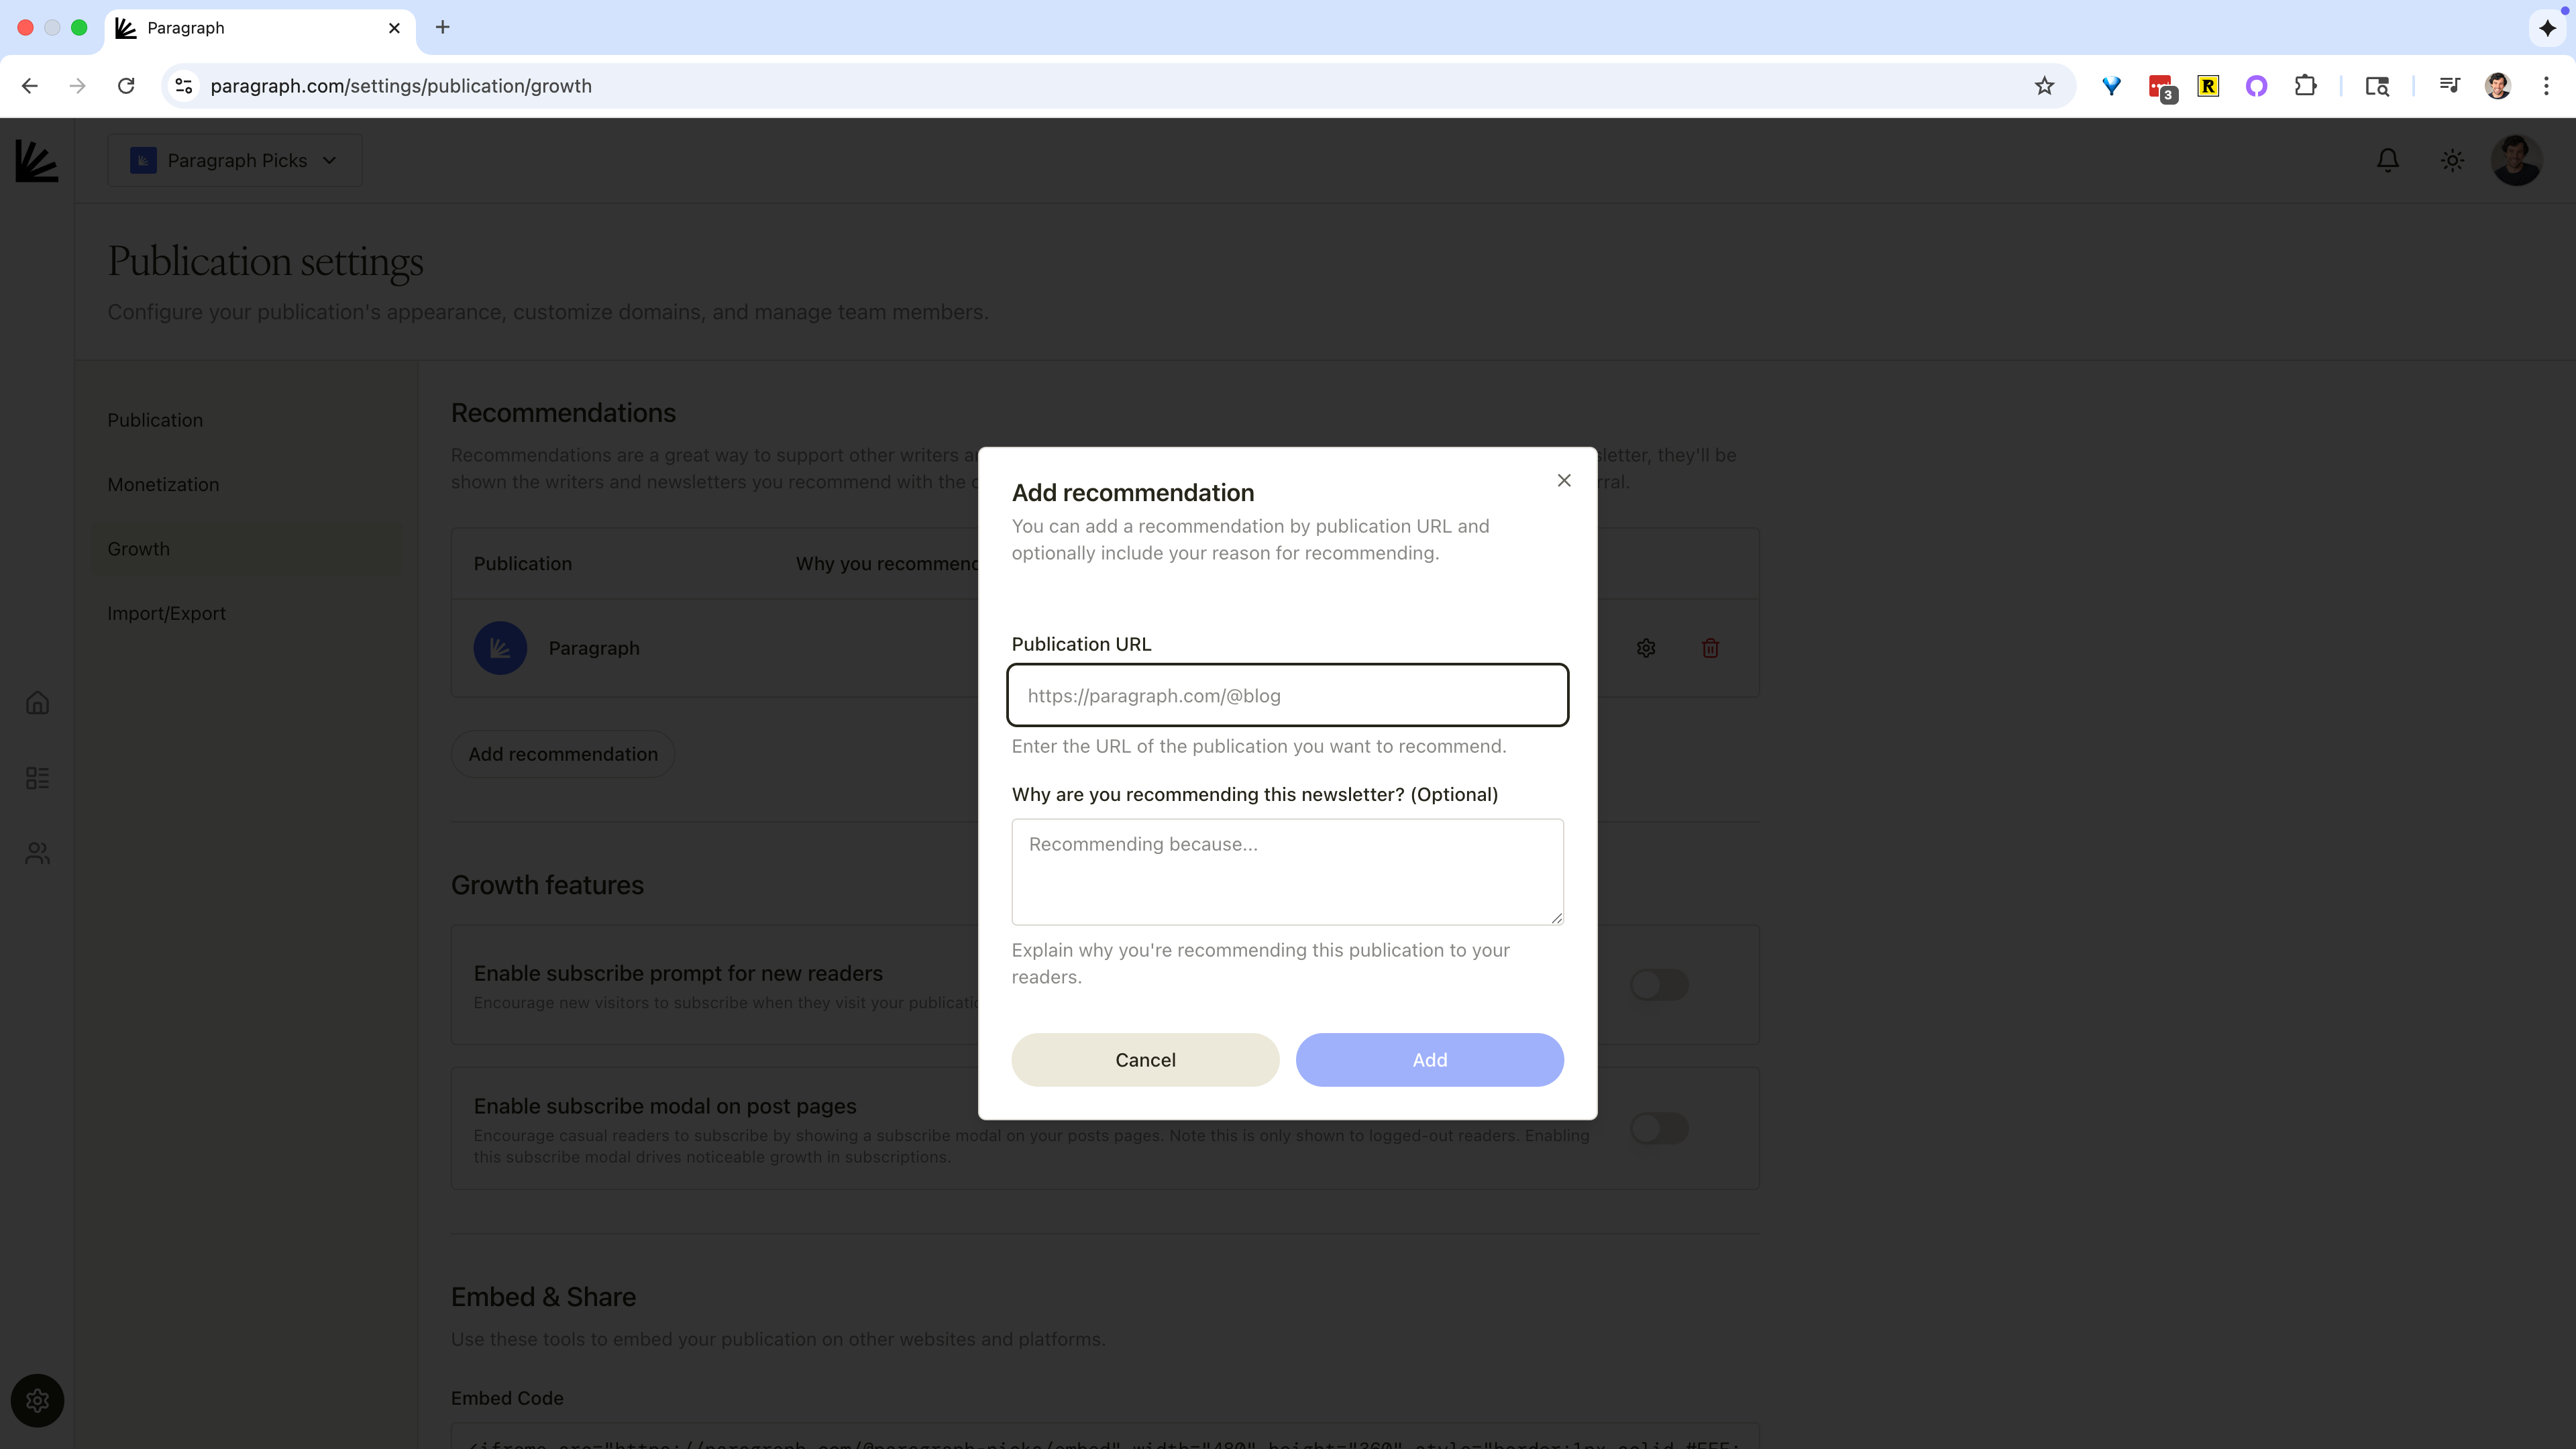Image resolution: width=2576 pixels, height=1449 pixels.
Task: Enable subscribe prompt for new readers
Action: 1659,985
